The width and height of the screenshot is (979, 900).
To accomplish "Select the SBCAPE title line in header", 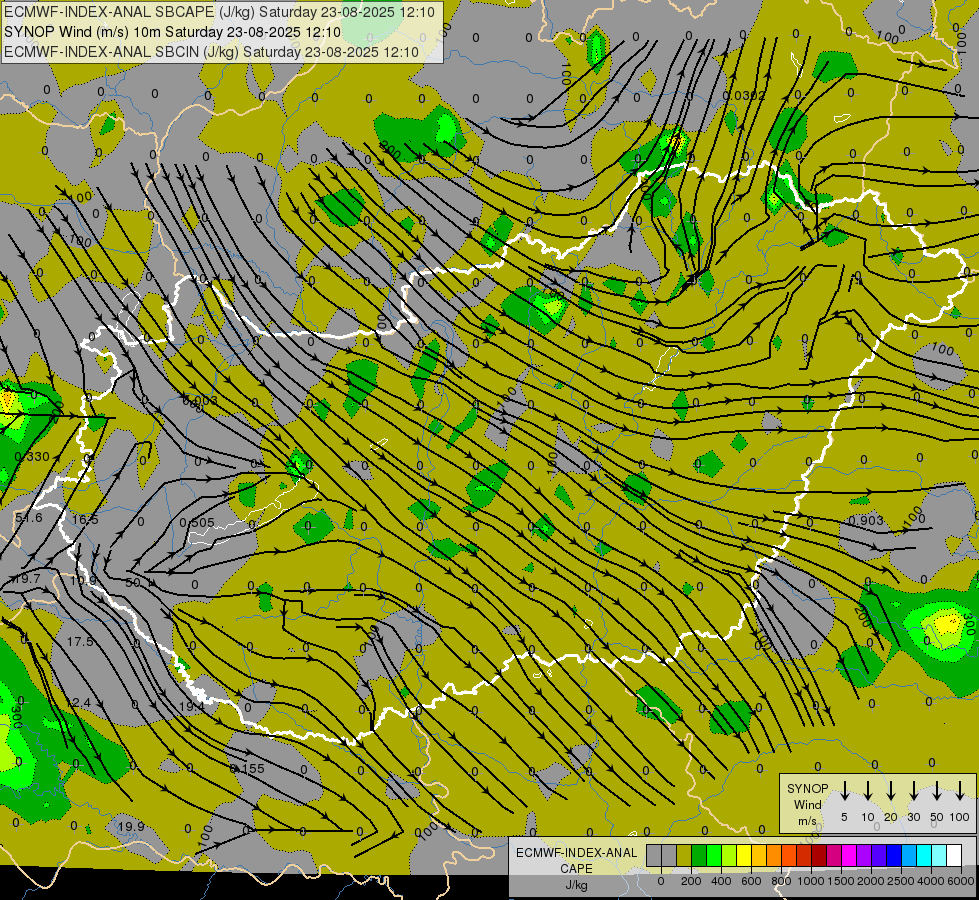I will click(219, 12).
